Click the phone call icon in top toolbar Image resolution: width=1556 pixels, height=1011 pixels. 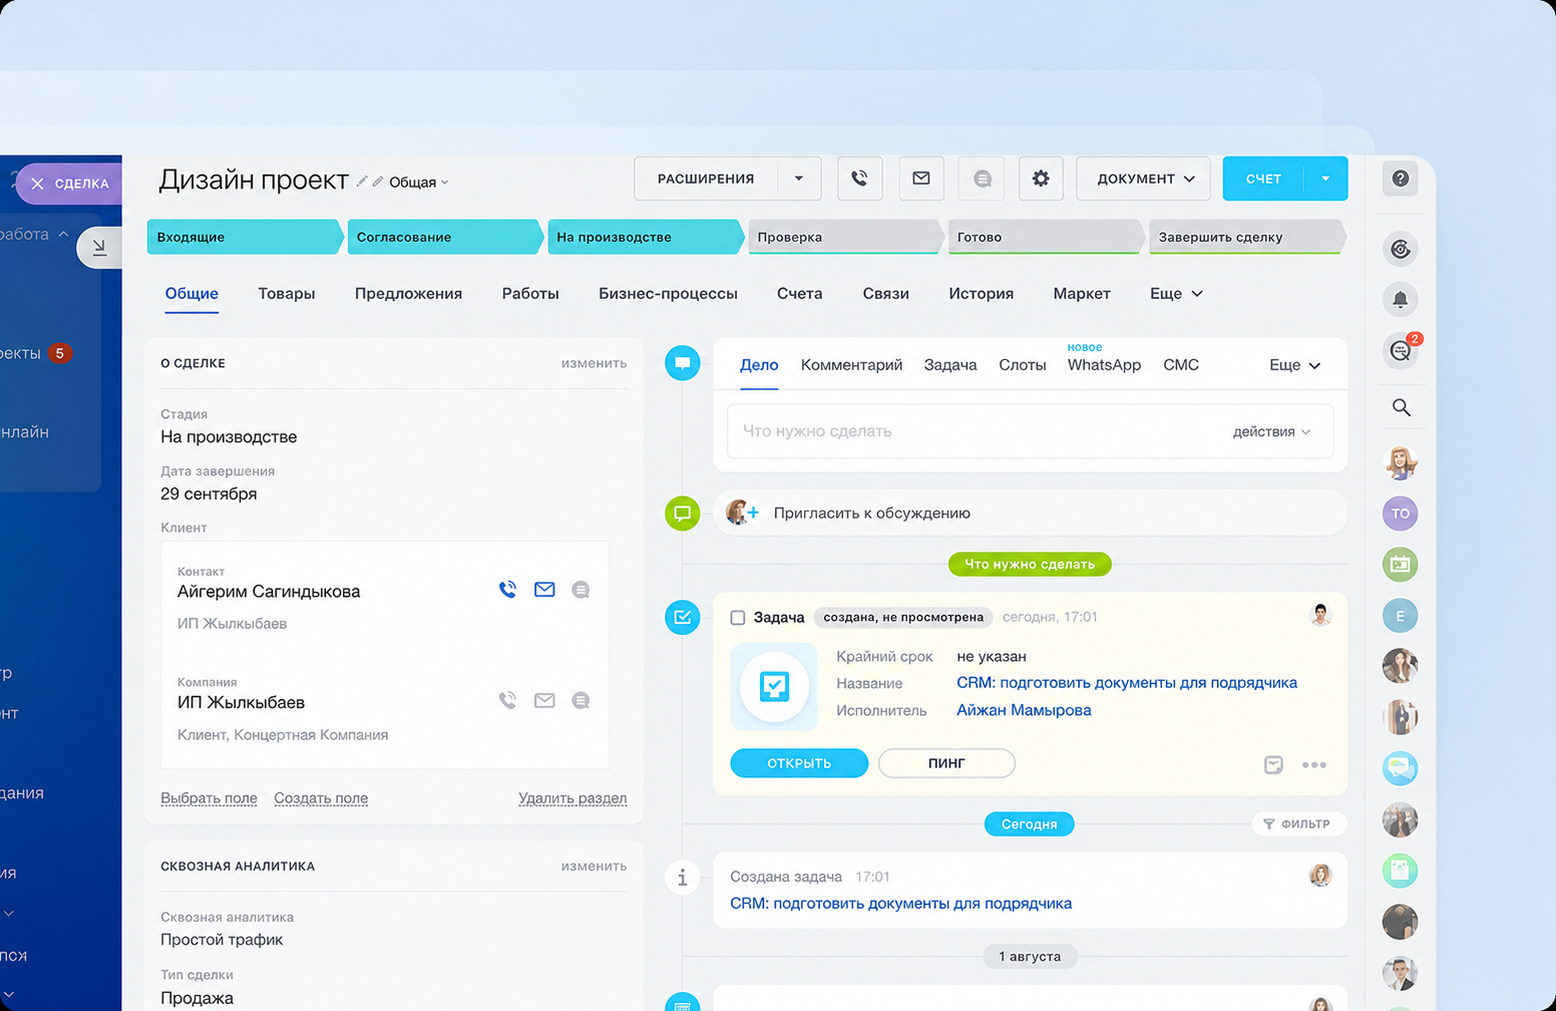point(860,179)
